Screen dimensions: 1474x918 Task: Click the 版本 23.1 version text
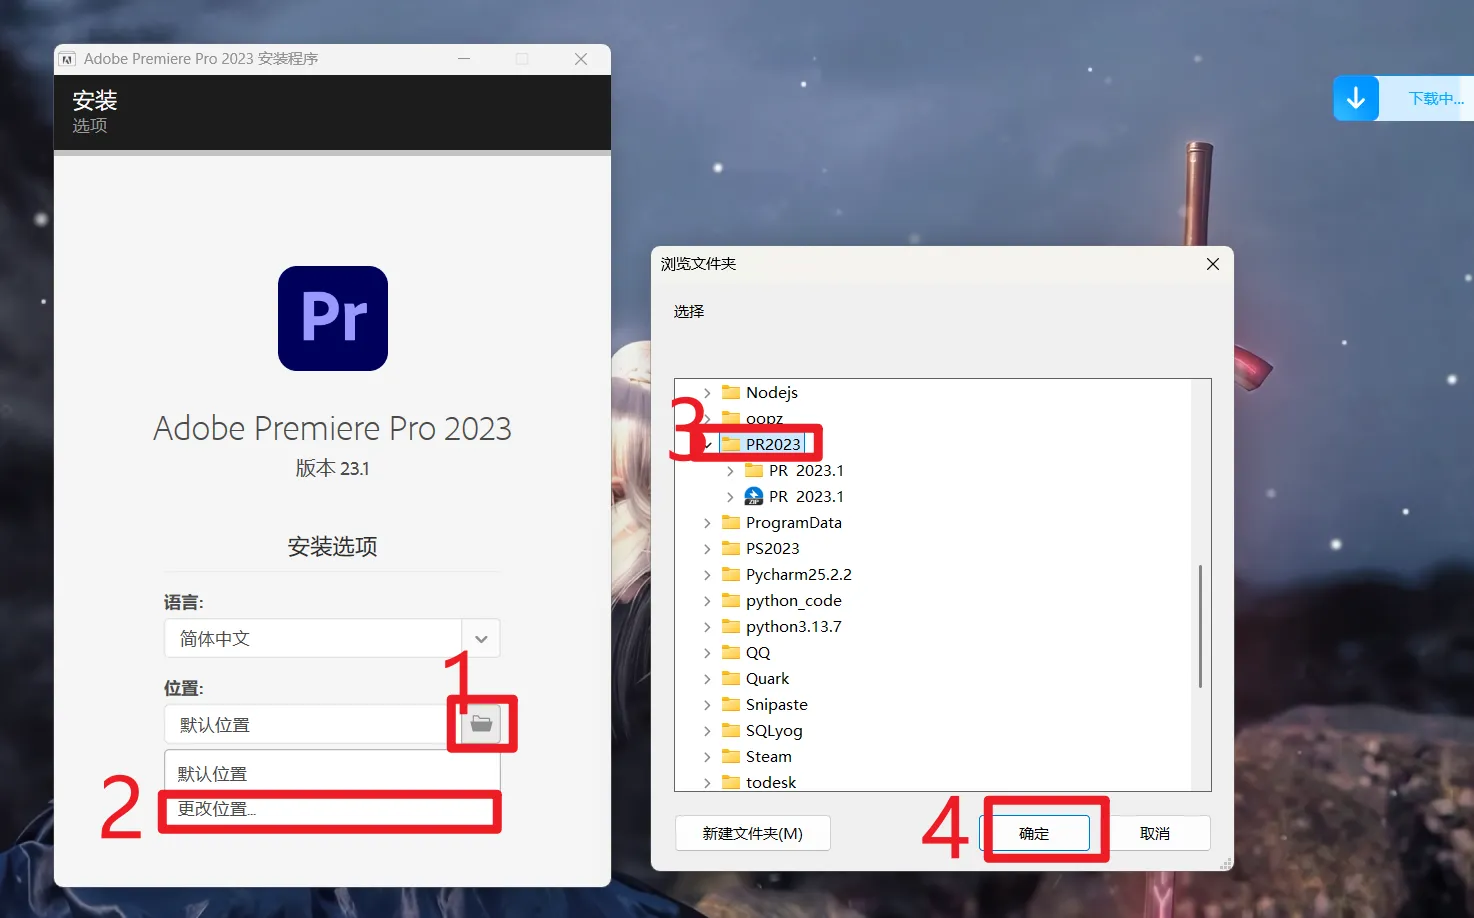tap(333, 468)
